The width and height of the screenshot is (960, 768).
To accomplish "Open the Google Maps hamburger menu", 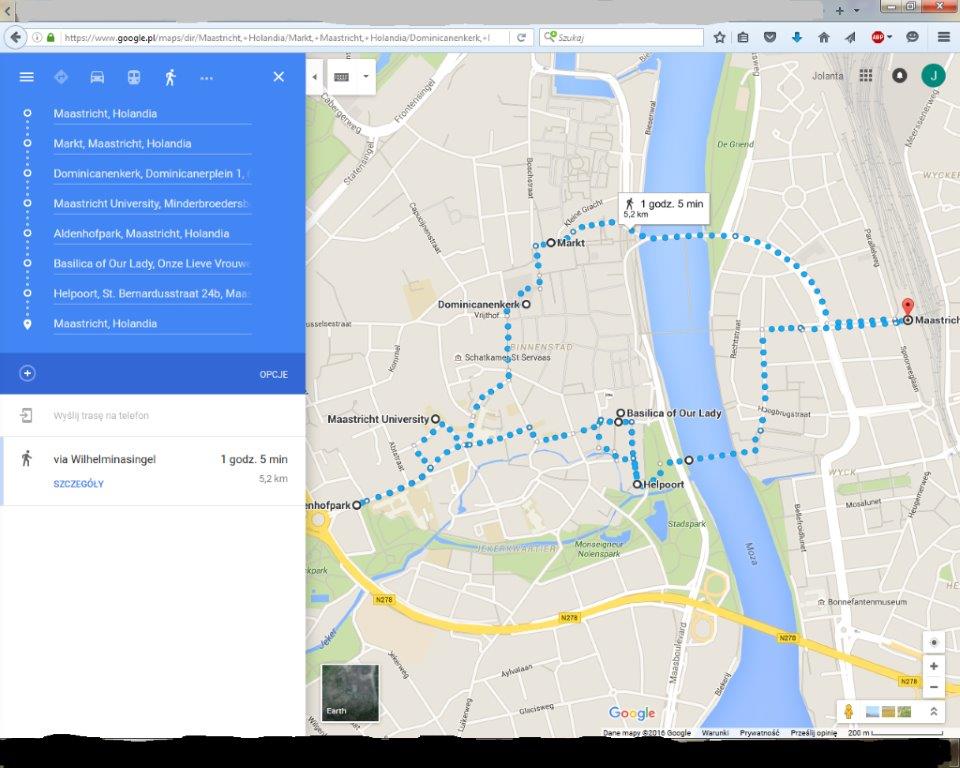I will point(26,77).
